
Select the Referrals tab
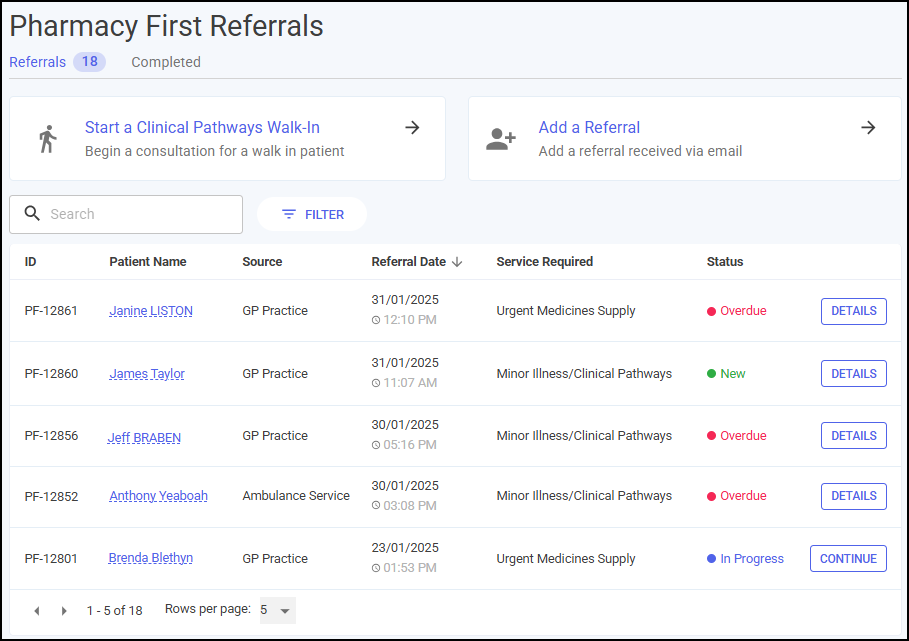tap(57, 62)
